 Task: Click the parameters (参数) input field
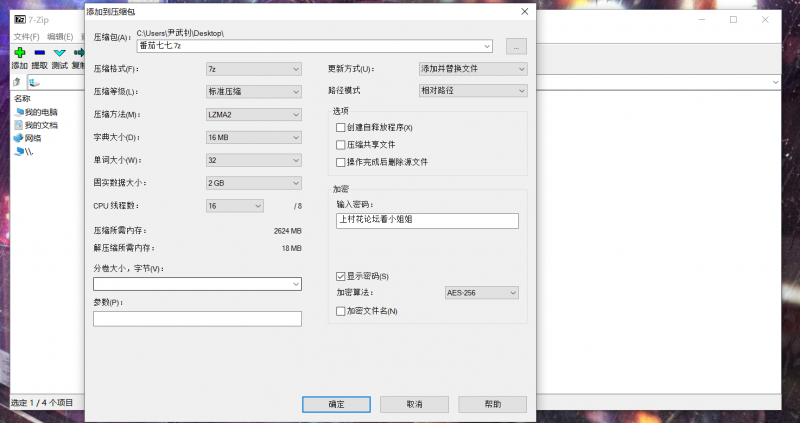coord(197,319)
